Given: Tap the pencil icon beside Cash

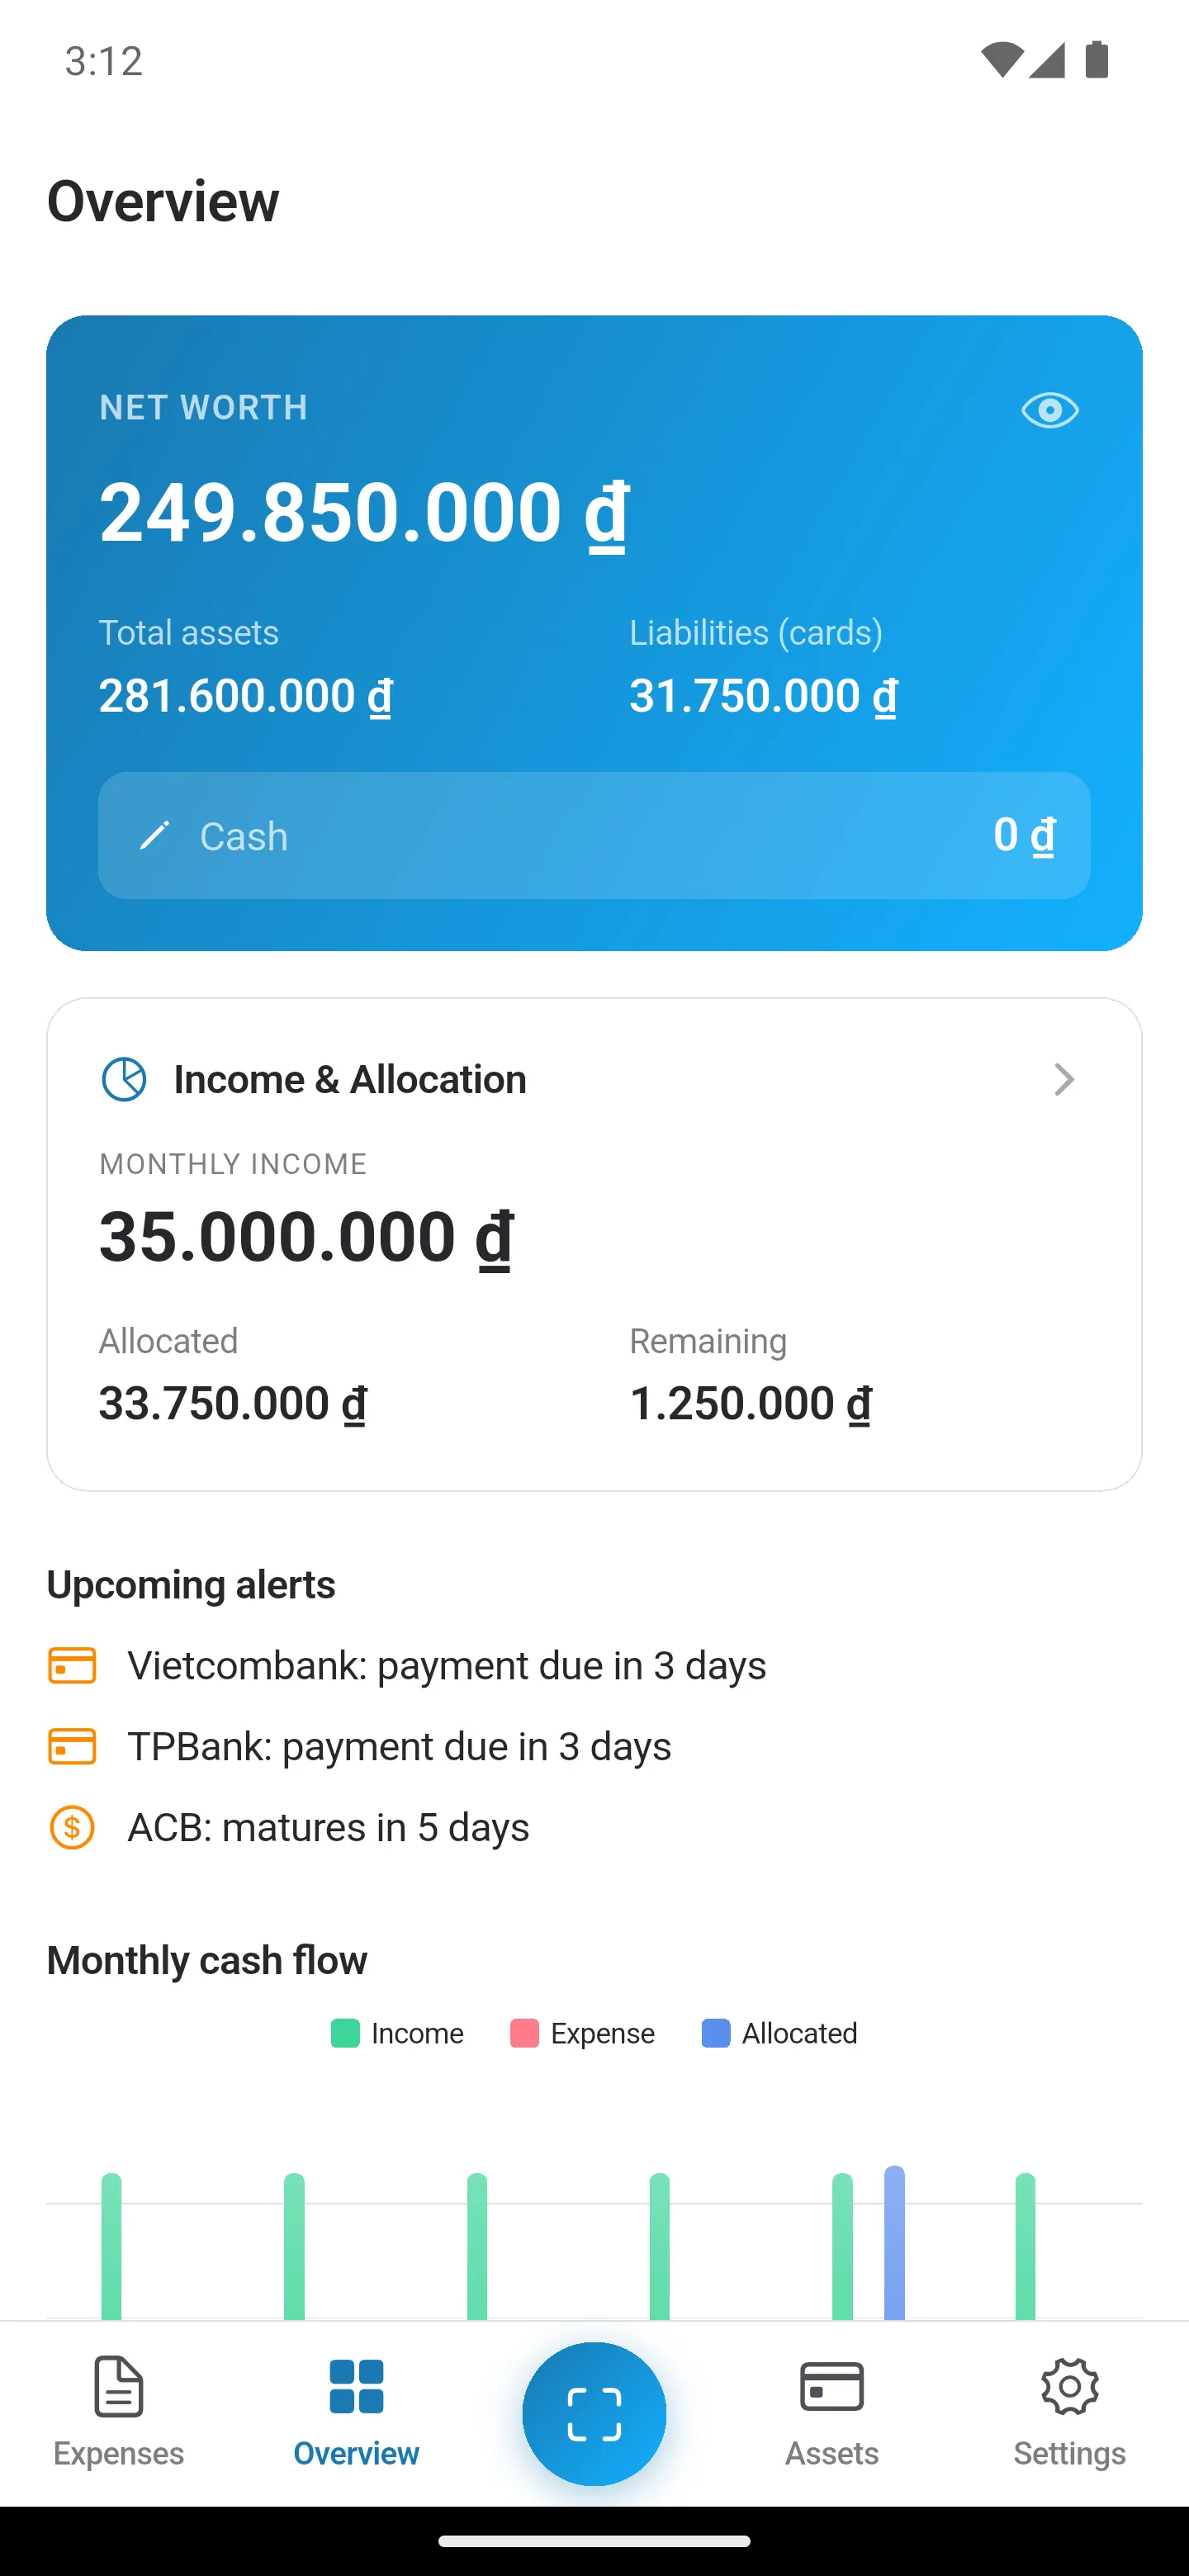Looking at the screenshot, I should point(154,835).
